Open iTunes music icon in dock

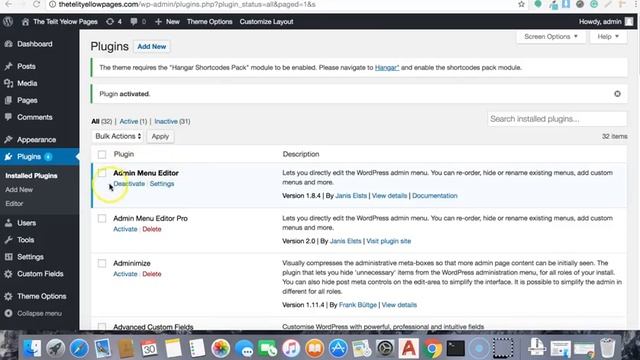(291, 348)
